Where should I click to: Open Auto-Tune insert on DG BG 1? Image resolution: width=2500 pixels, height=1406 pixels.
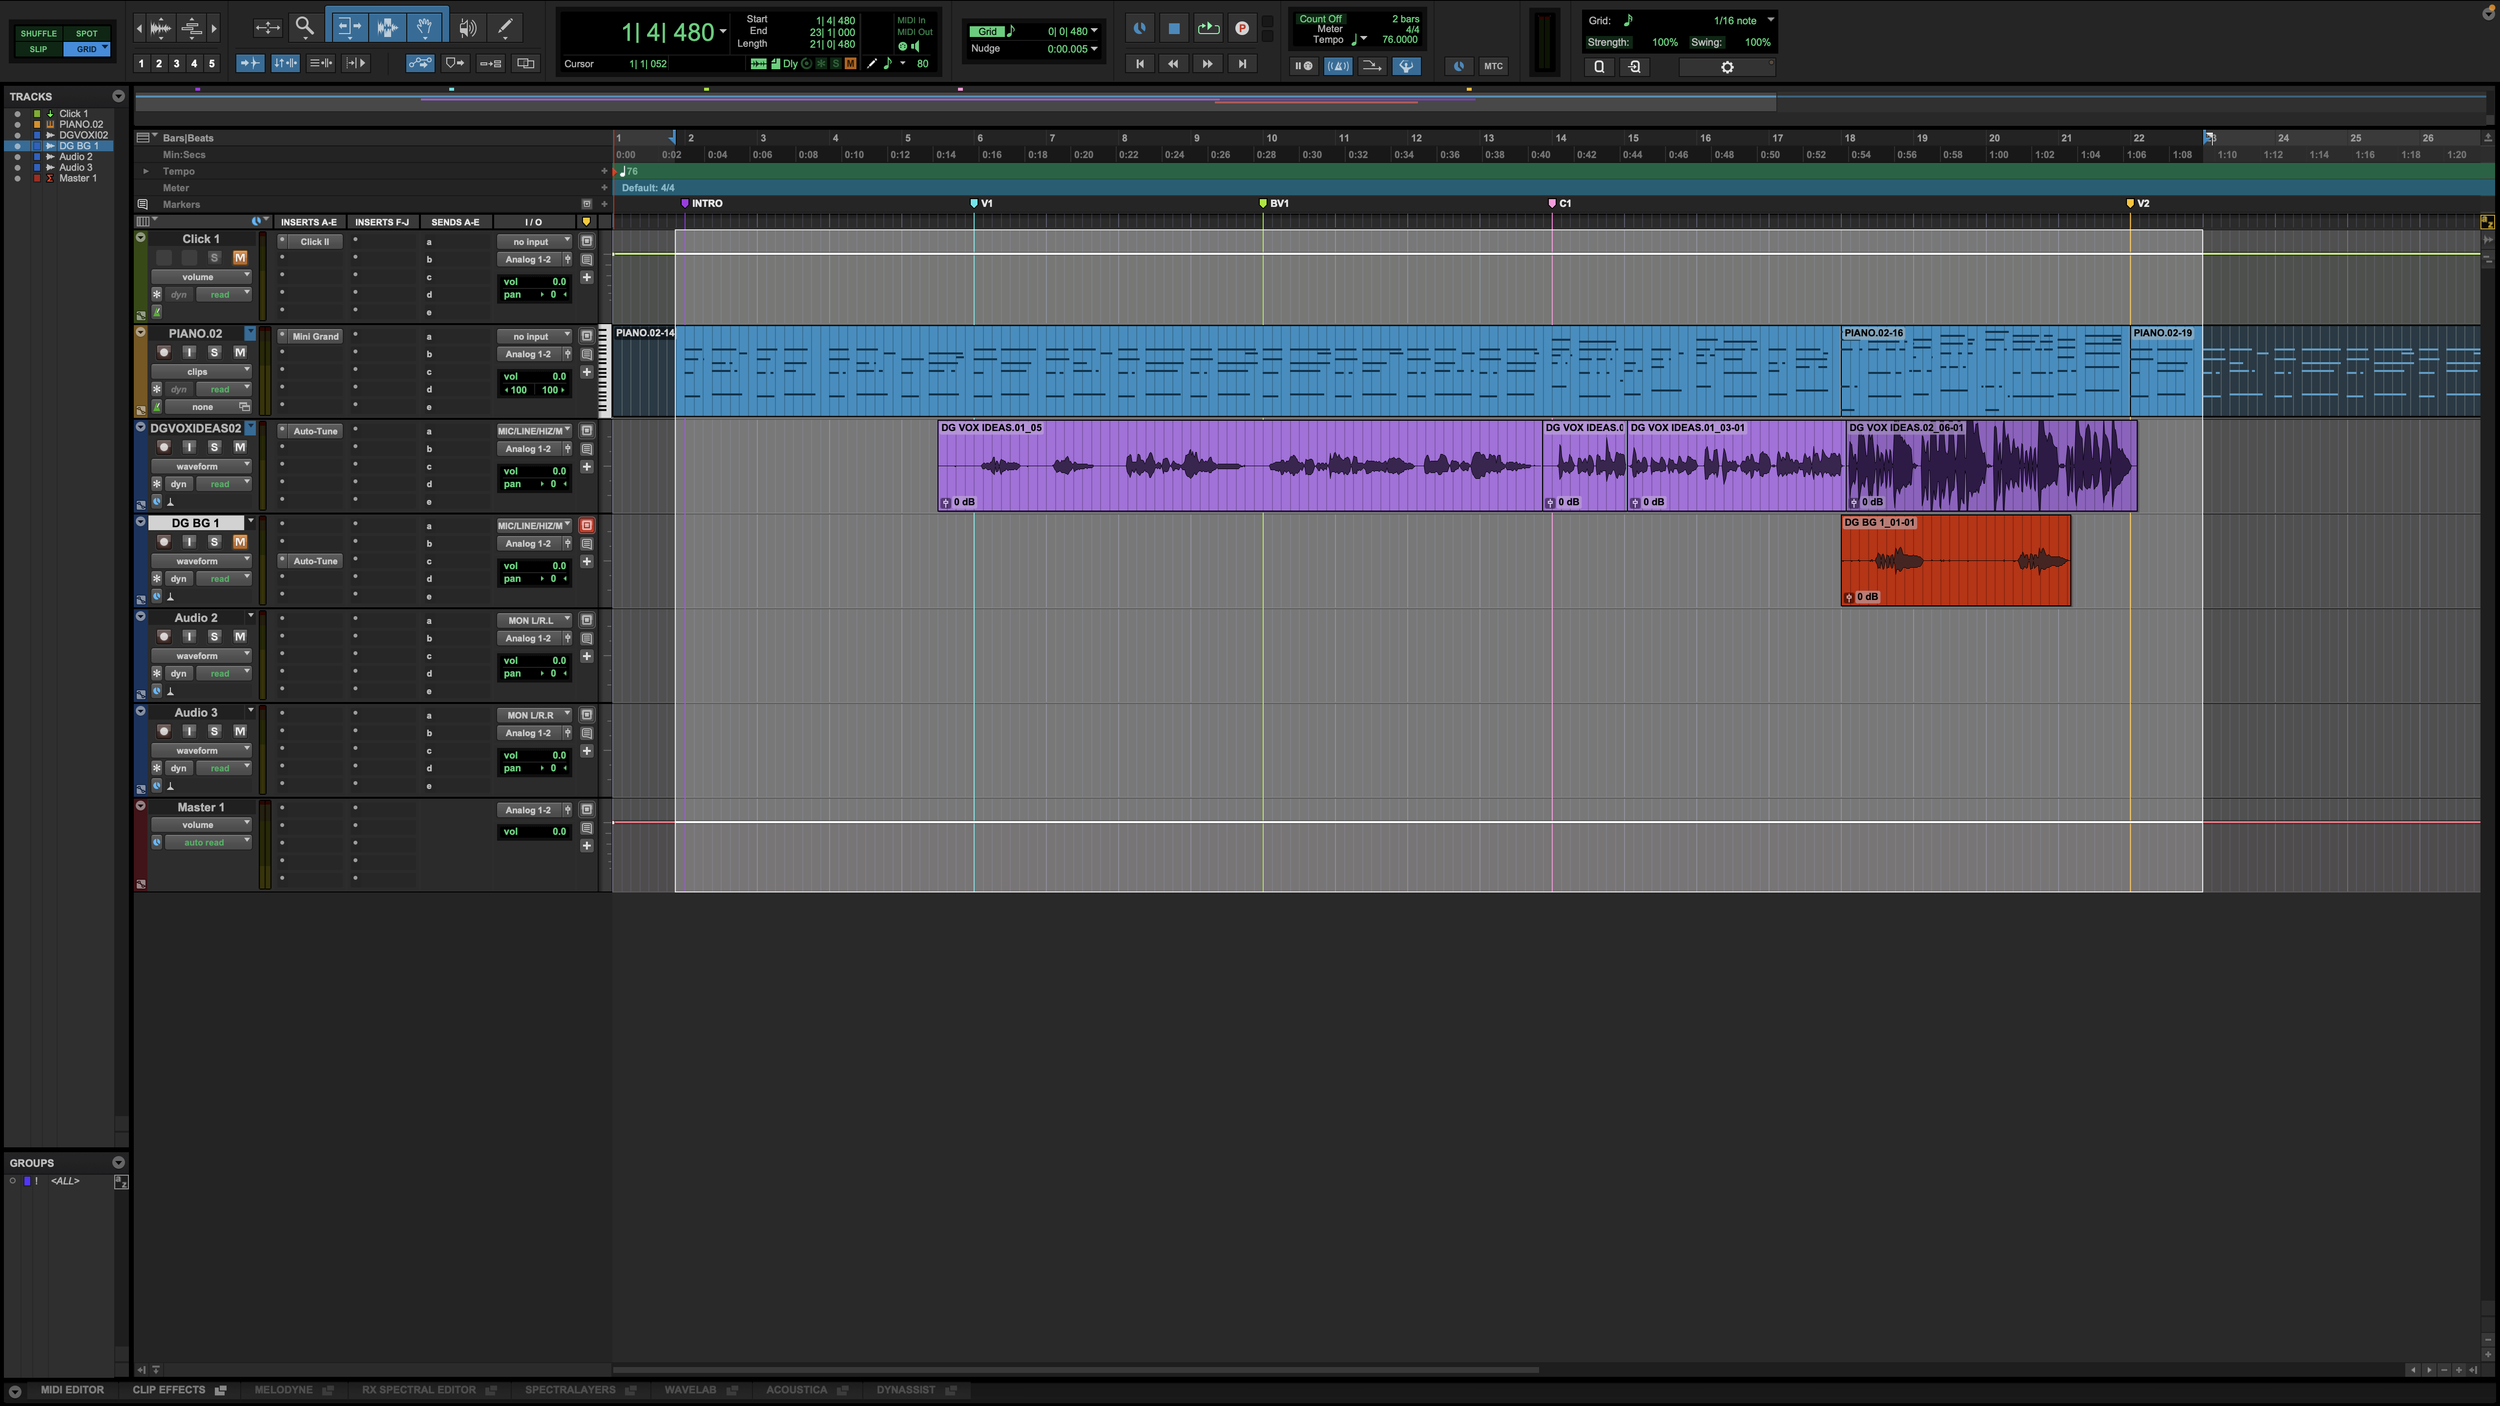[x=315, y=561]
